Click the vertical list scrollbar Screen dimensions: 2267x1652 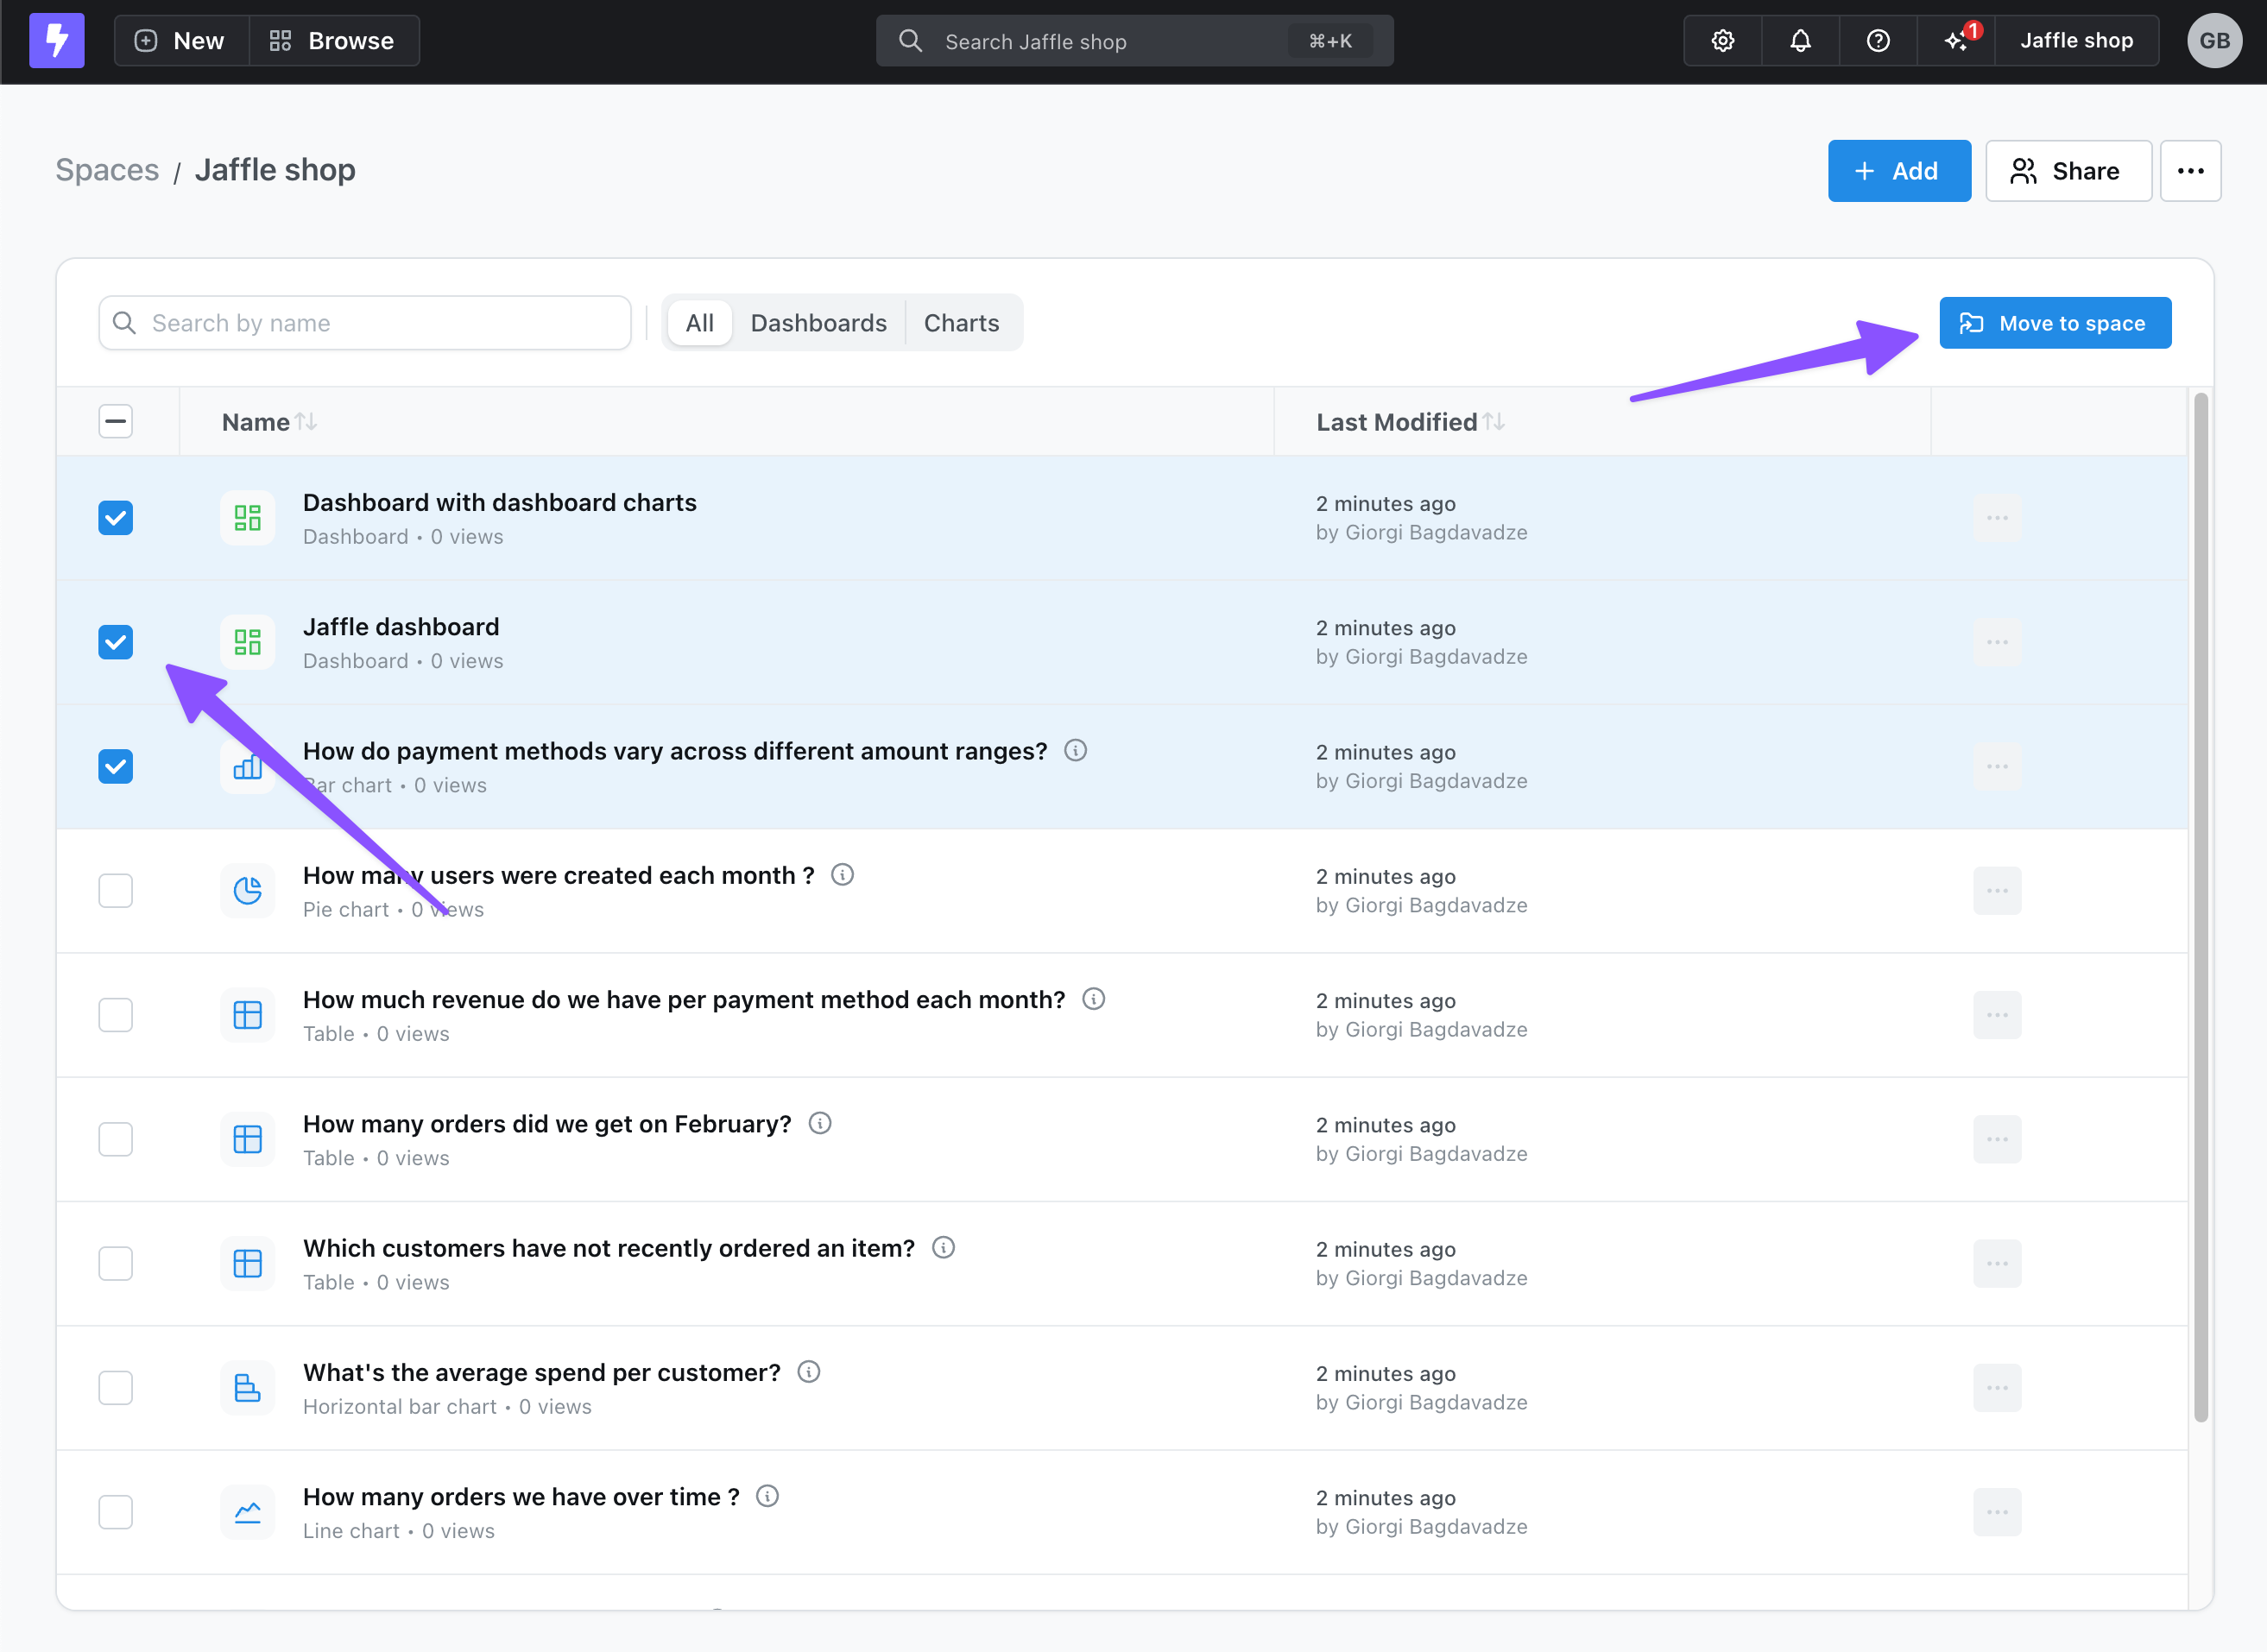tap(2200, 900)
